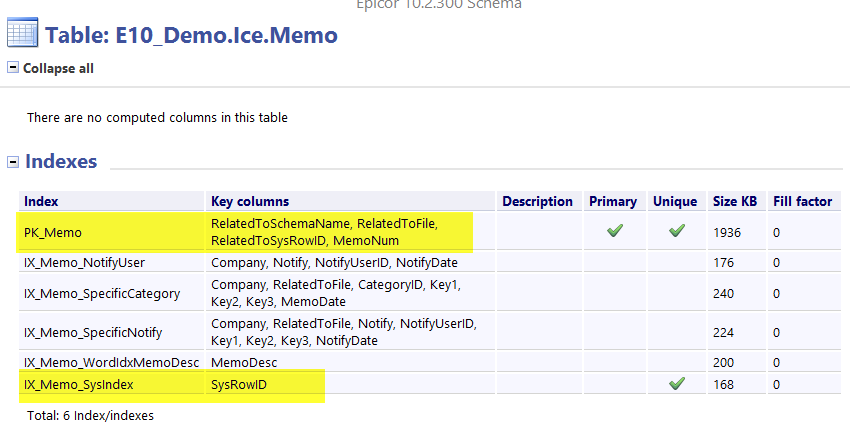
Task: Click the 224 size value
Action: (x=724, y=333)
